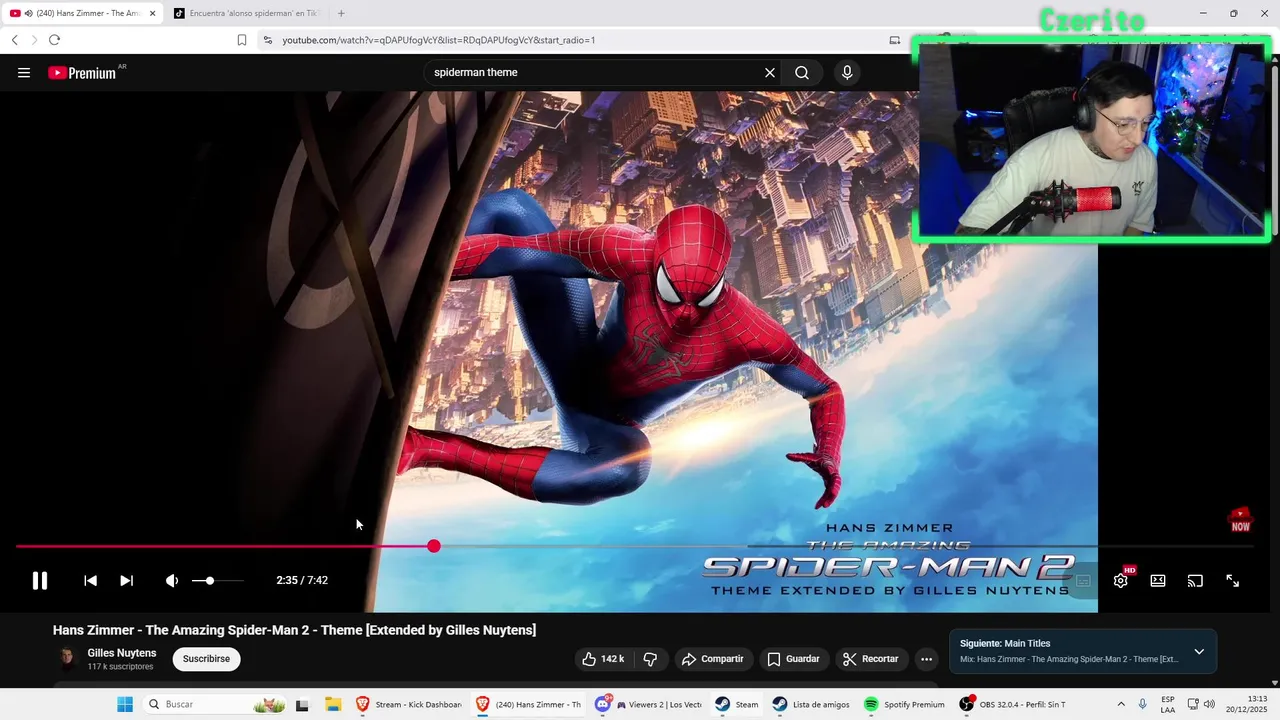
Task: Toggle the subtitles button in player
Action: (x=1084, y=581)
